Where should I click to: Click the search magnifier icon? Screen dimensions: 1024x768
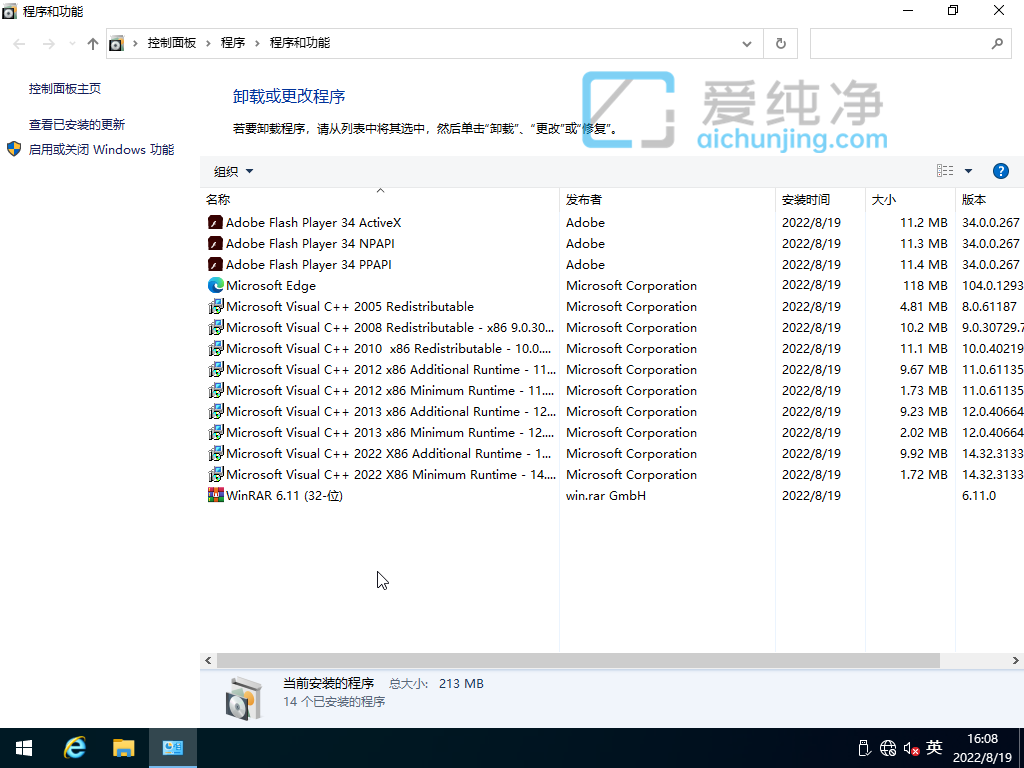997,44
